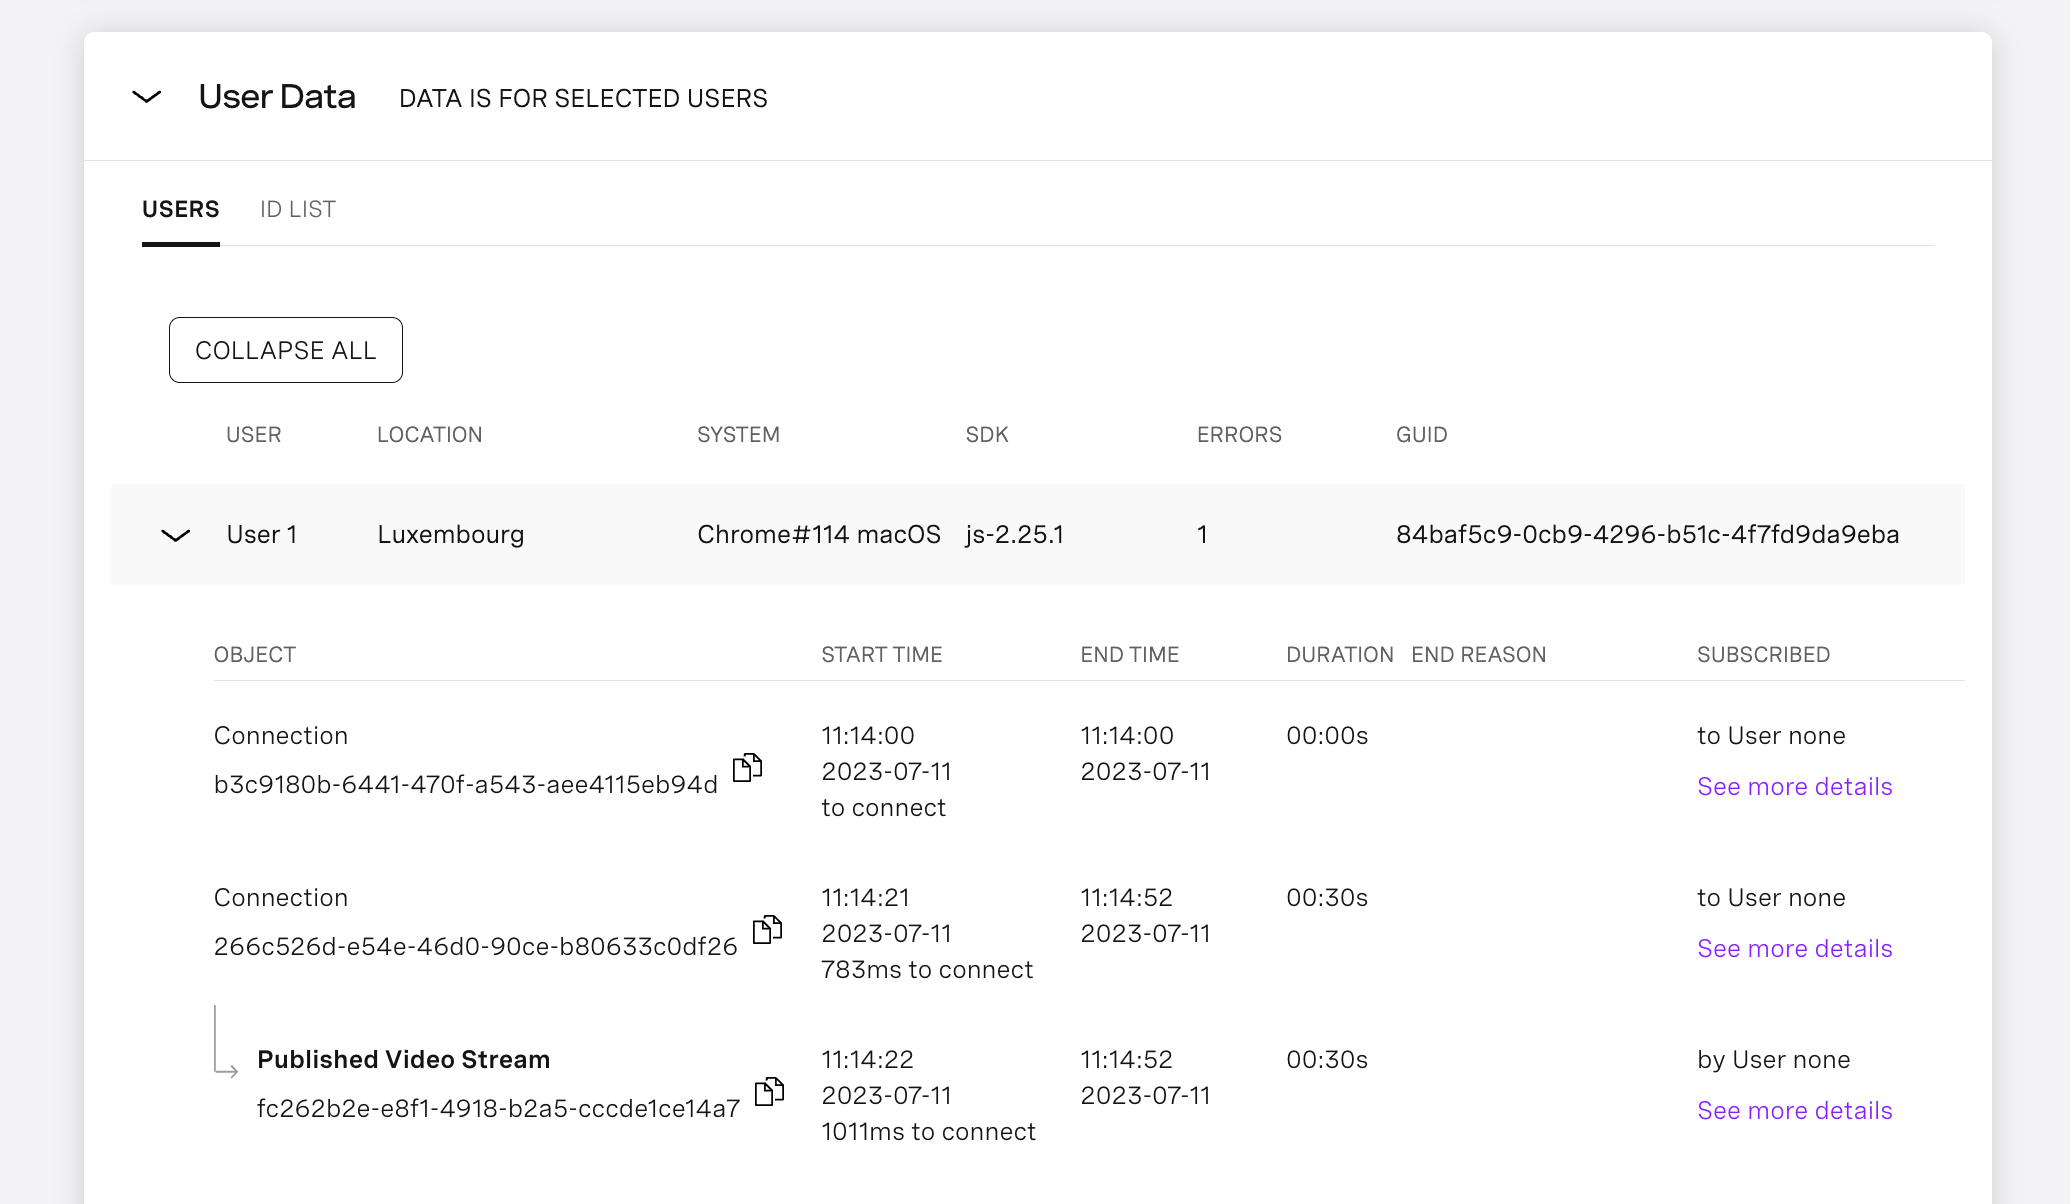This screenshot has width=2070, height=1204.
Task: Click the copy icon next to the first connection
Action: (747, 770)
